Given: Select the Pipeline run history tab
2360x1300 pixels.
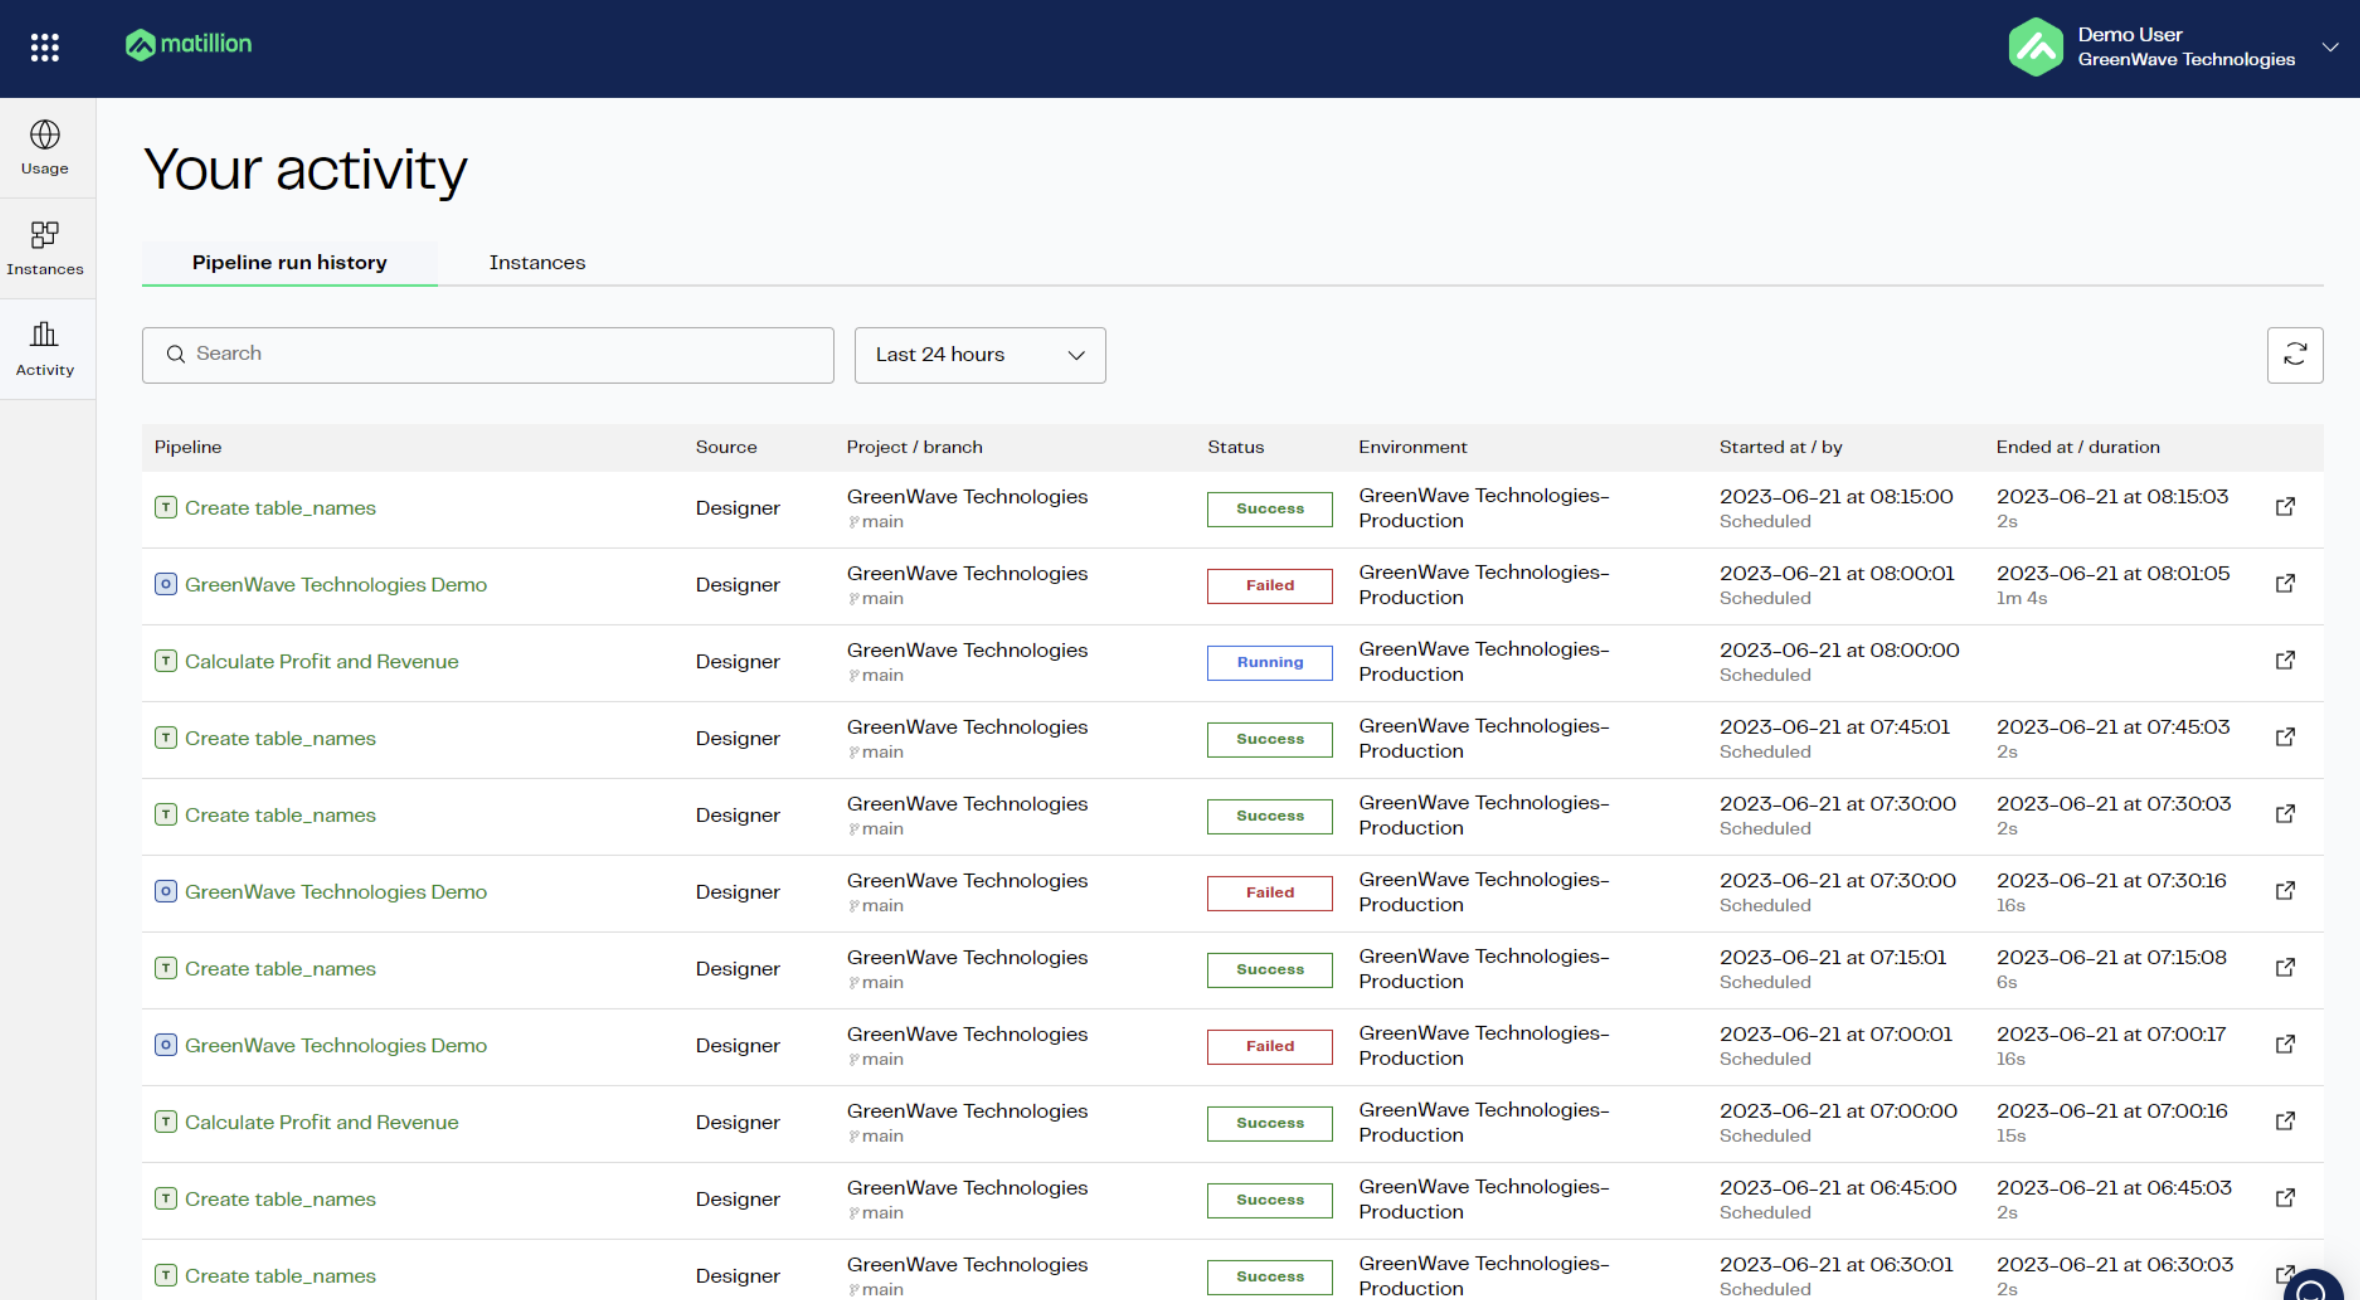Looking at the screenshot, I should tap(289, 262).
